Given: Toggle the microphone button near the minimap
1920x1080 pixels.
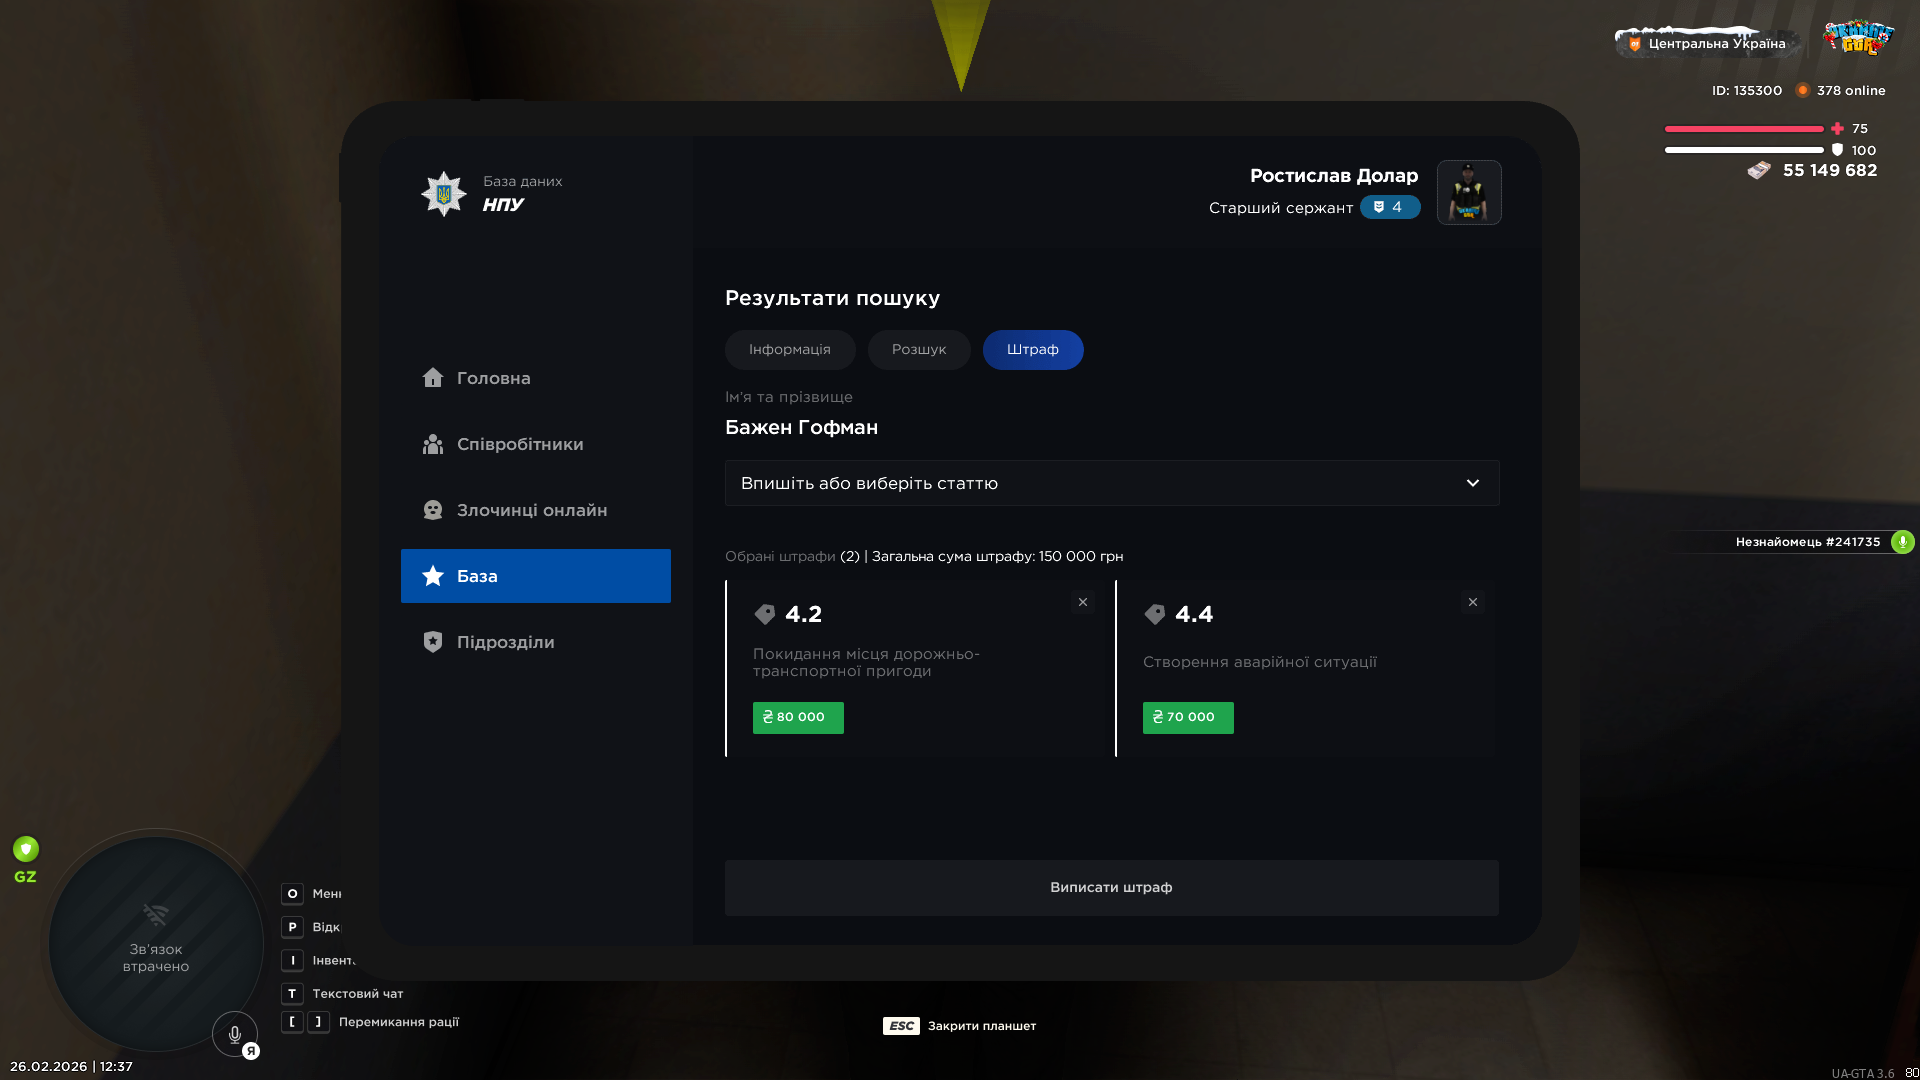Looking at the screenshot, I should (x=235, y=1035).
